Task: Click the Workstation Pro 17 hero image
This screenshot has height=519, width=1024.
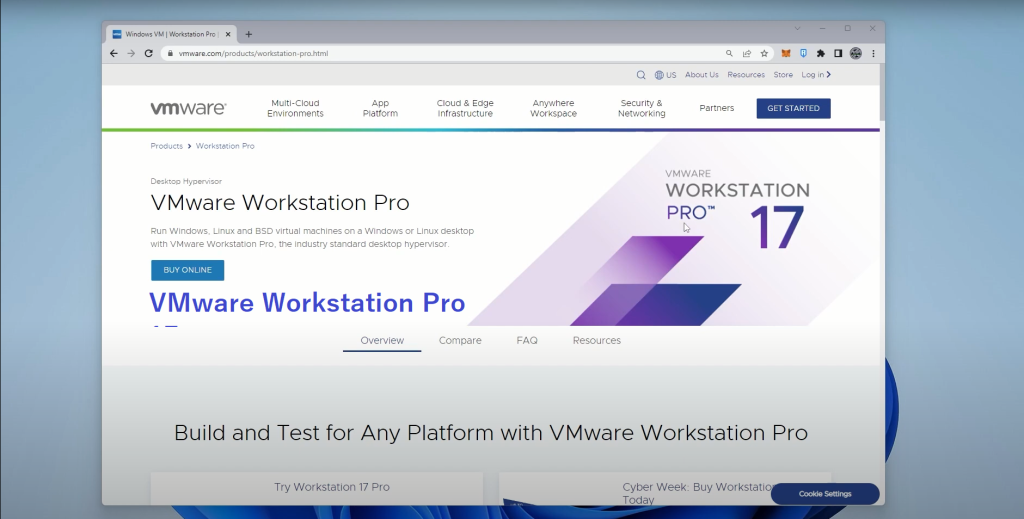Action: click(x=673, y=228)
